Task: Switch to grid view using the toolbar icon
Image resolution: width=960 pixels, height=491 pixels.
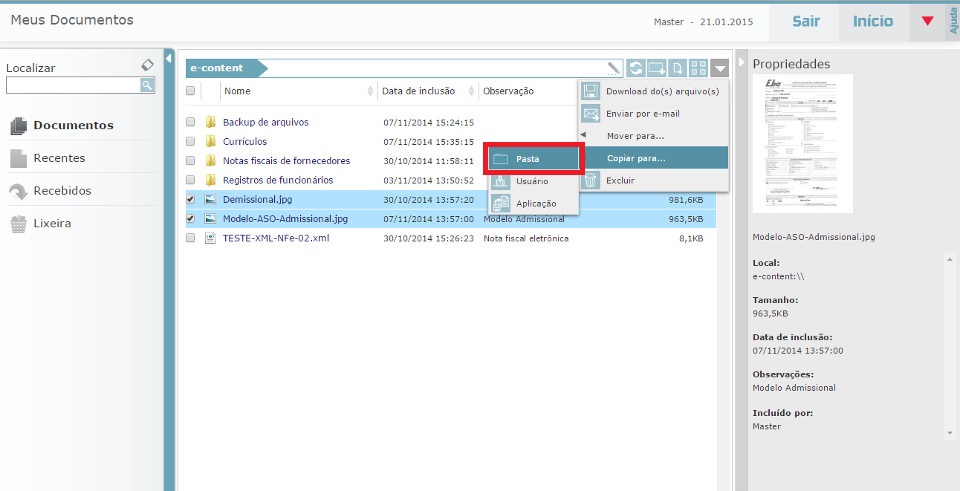Action: 698,68
